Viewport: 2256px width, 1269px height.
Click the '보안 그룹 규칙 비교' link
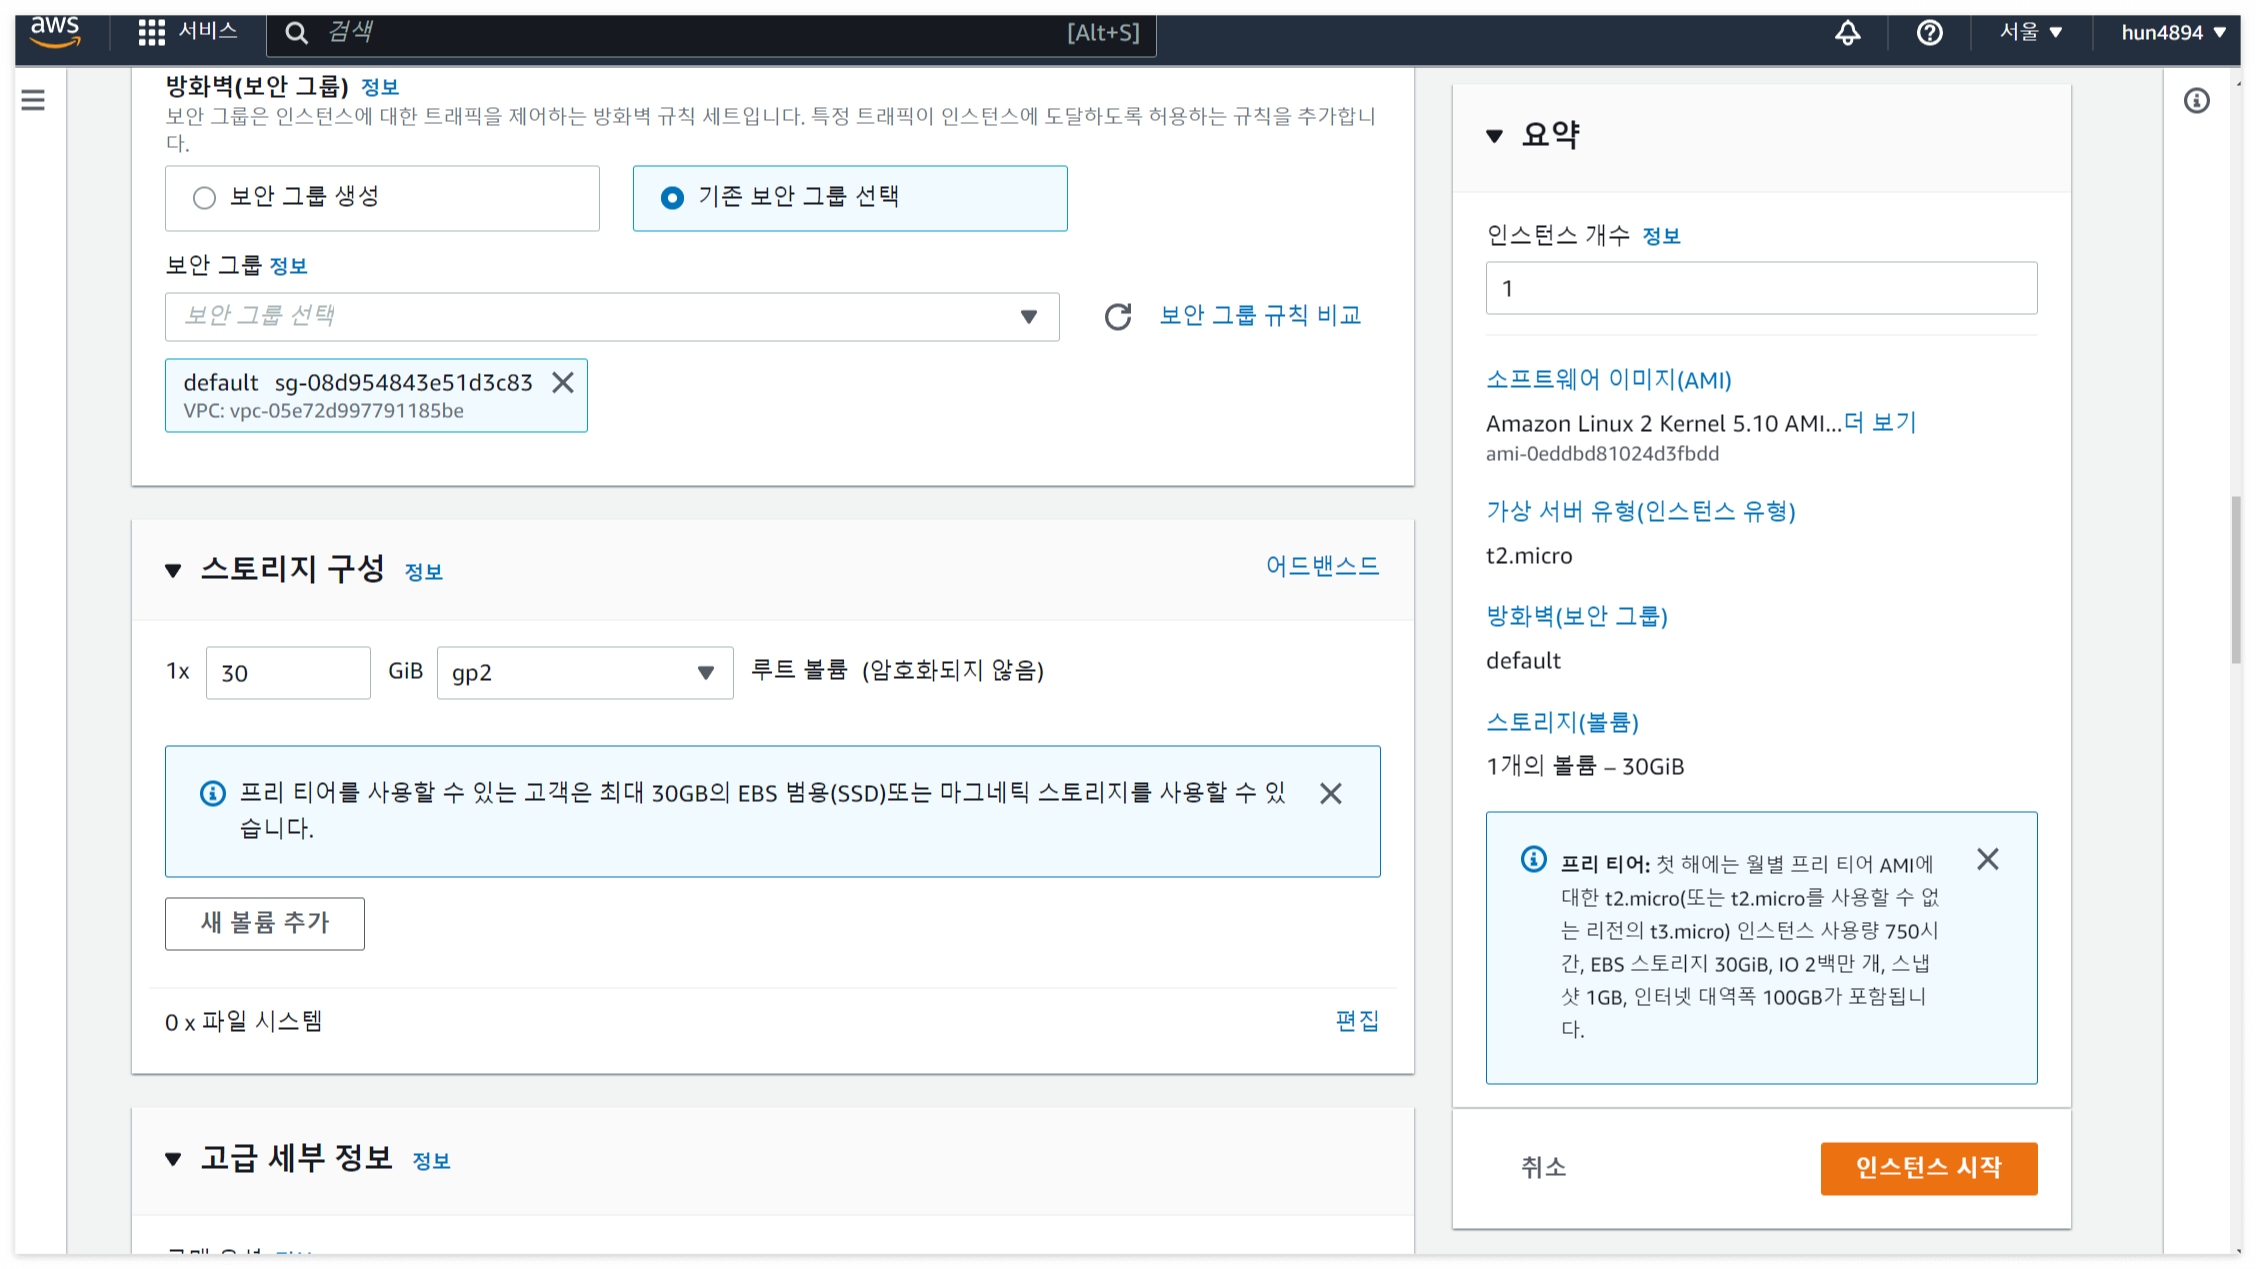(x=1260, y=316)
